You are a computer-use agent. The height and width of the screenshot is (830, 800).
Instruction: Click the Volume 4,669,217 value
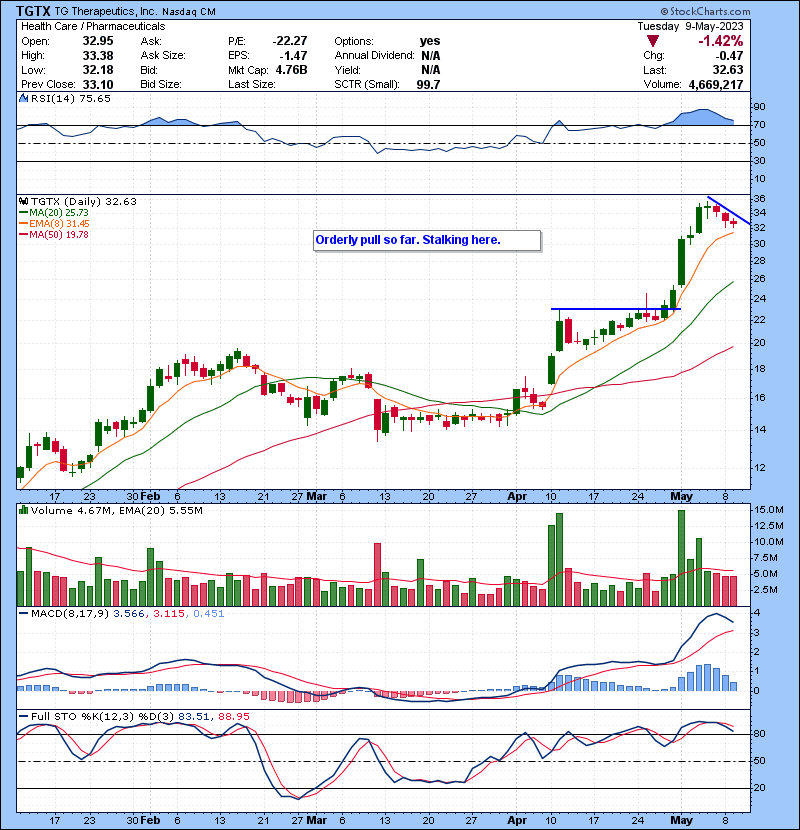tap(716, 84)
